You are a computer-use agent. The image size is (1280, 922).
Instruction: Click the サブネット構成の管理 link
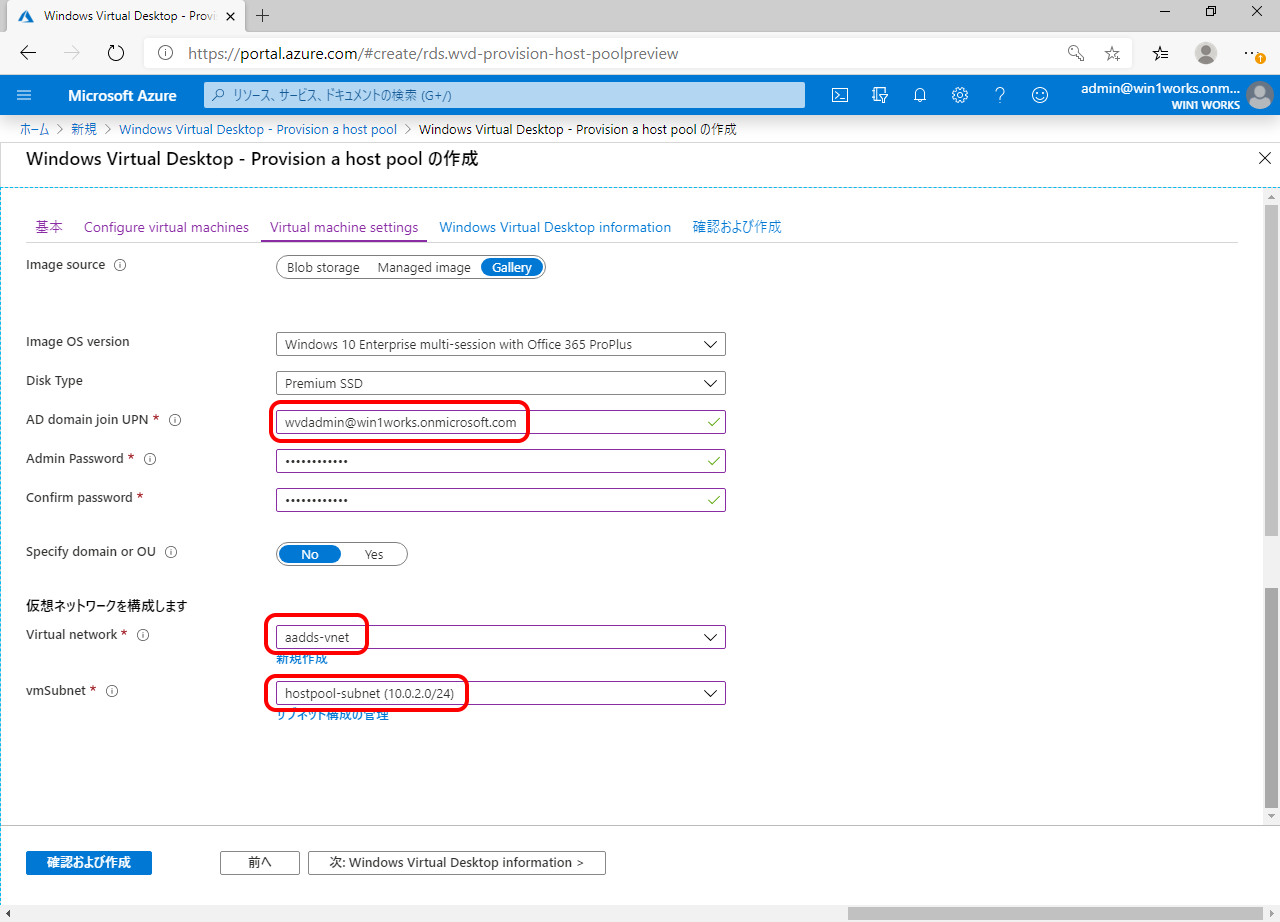[332, 714]
